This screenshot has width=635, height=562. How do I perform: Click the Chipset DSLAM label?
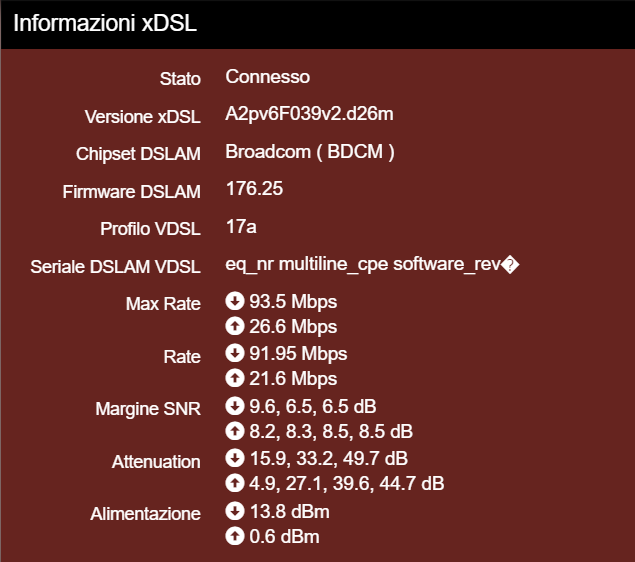pyautogui.click(x=138, y=154)
